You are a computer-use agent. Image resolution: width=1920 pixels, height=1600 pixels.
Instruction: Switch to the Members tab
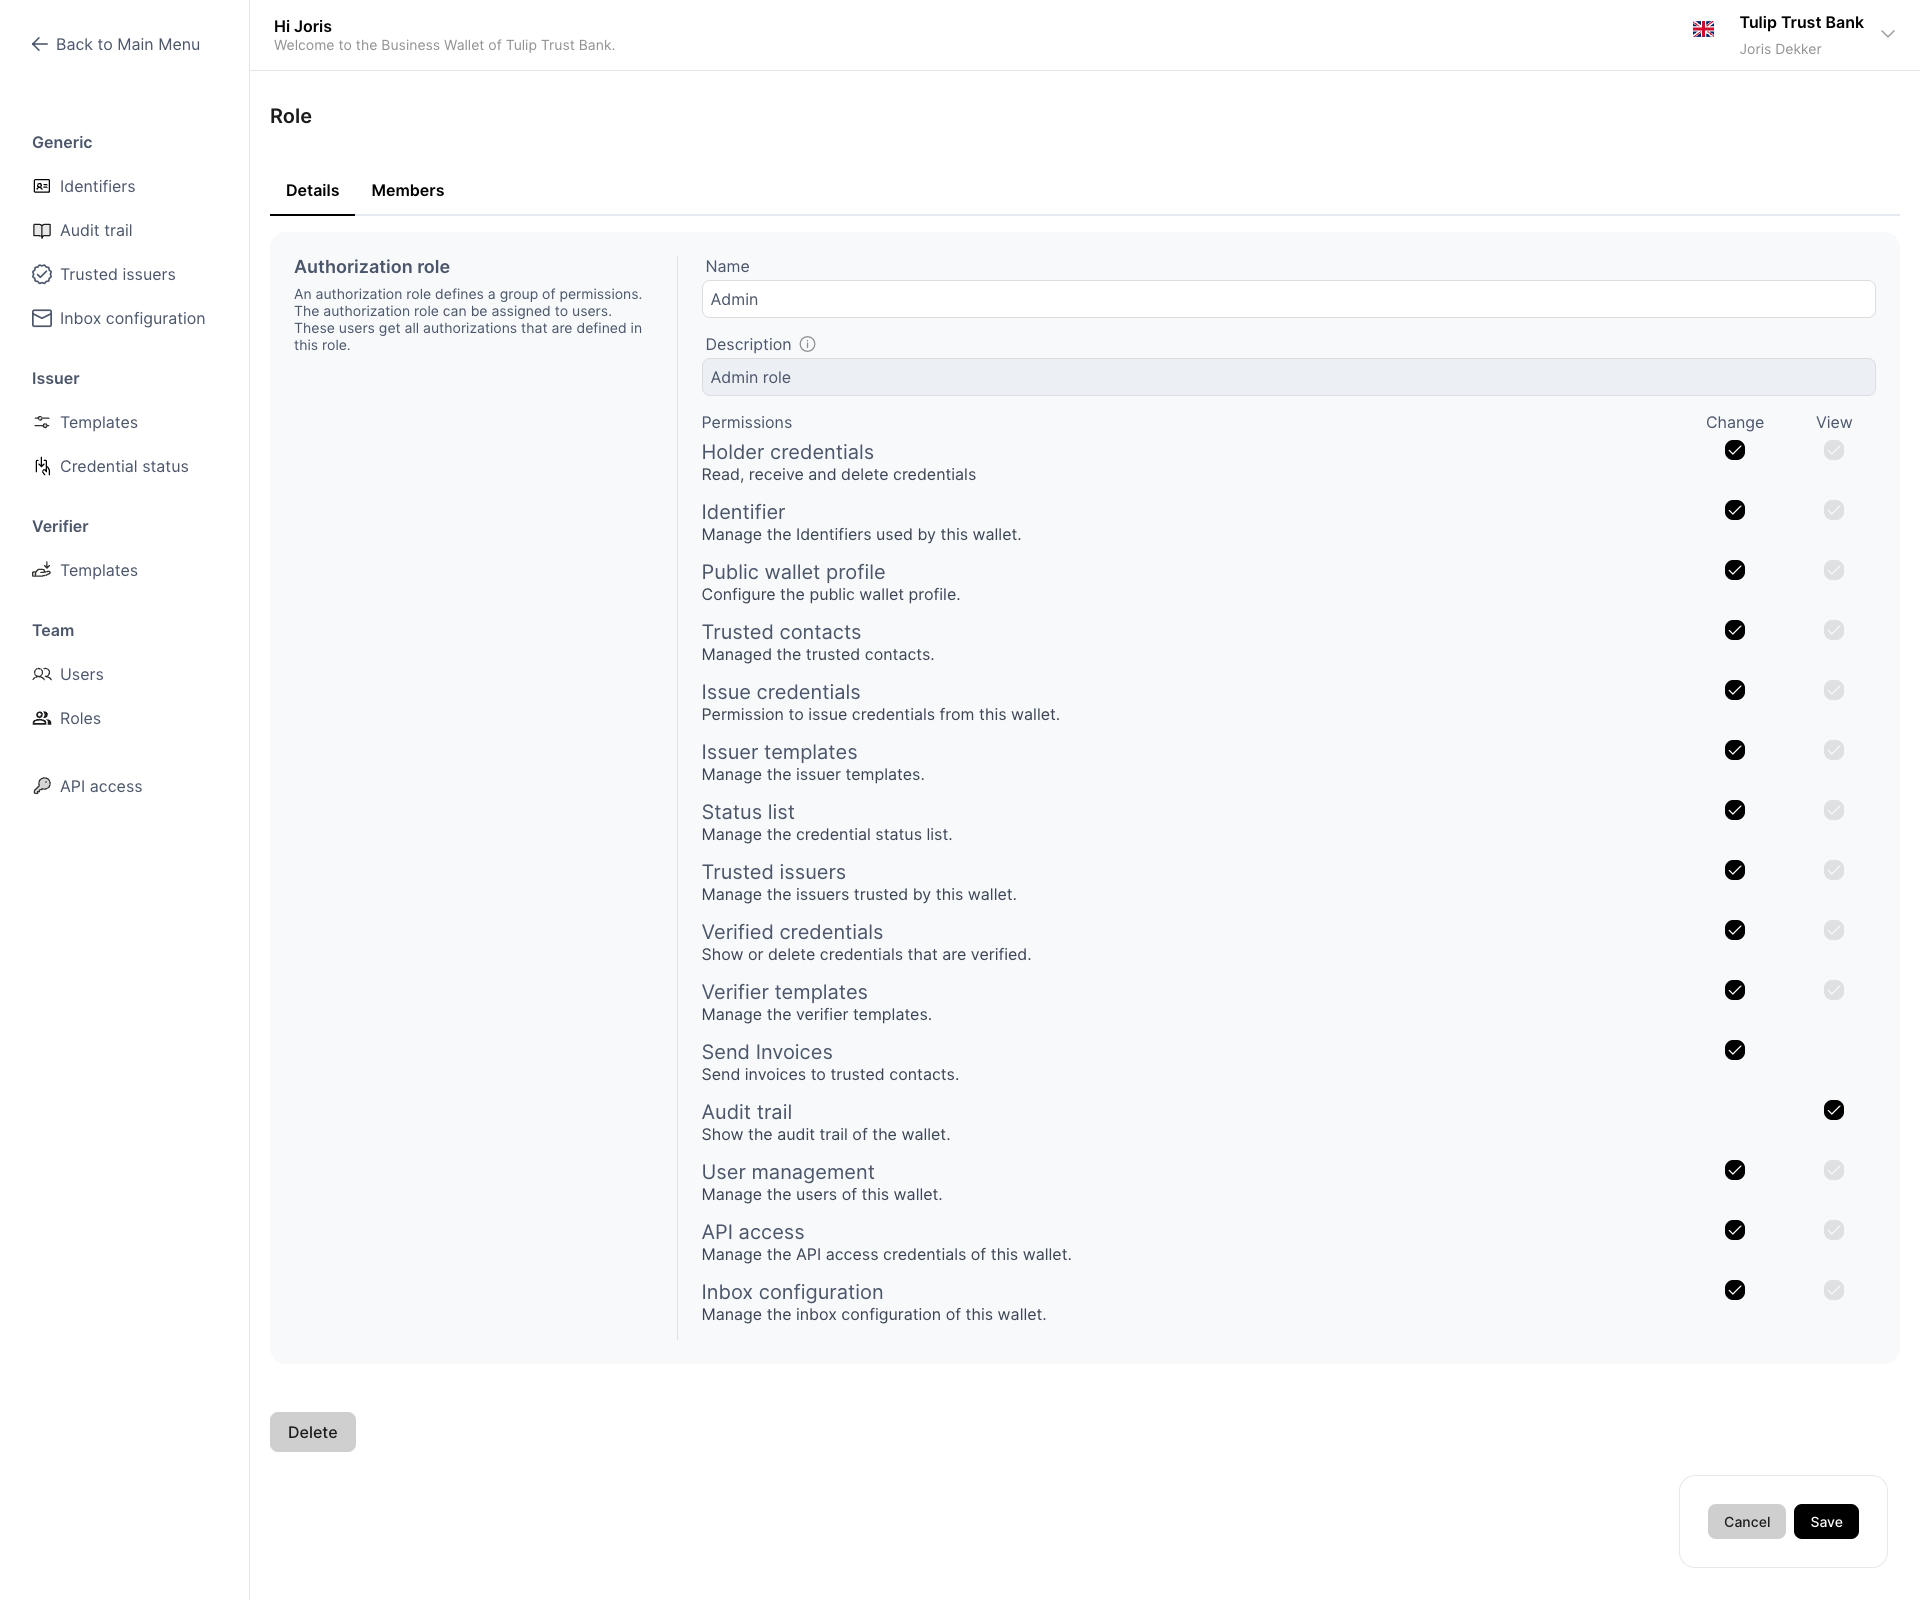click(x=407, y=190)
